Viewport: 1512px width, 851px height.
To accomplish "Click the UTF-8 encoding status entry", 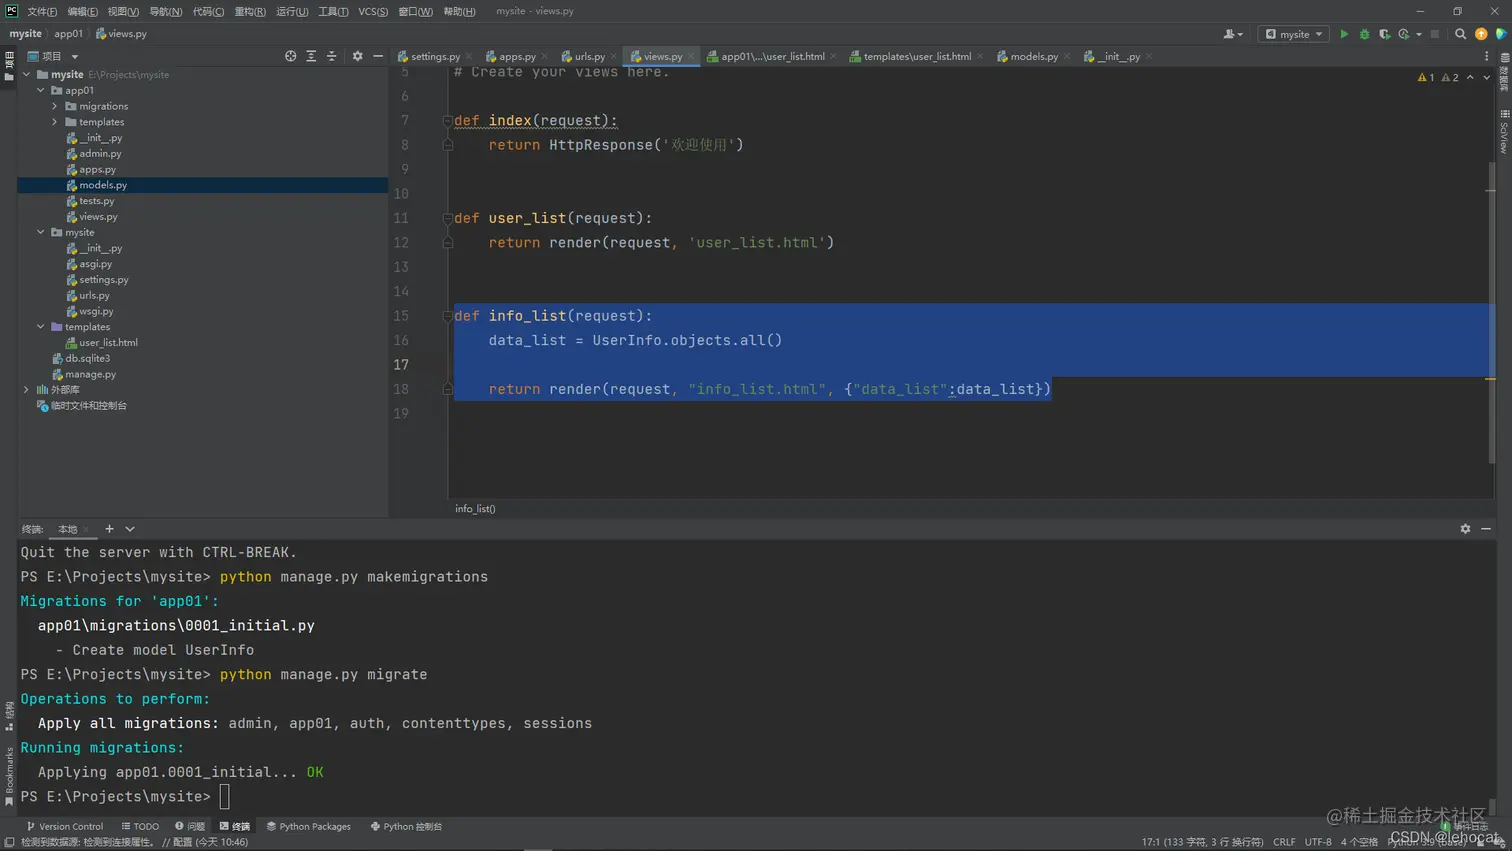I will point(1318,842).
